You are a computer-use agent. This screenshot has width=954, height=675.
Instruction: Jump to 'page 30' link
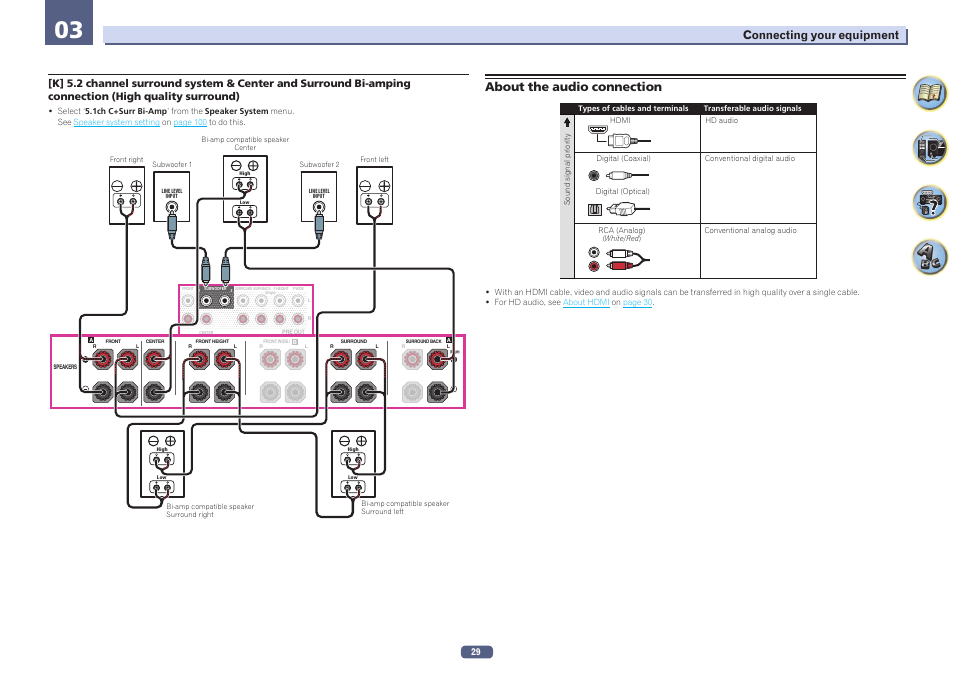[637, 303]
